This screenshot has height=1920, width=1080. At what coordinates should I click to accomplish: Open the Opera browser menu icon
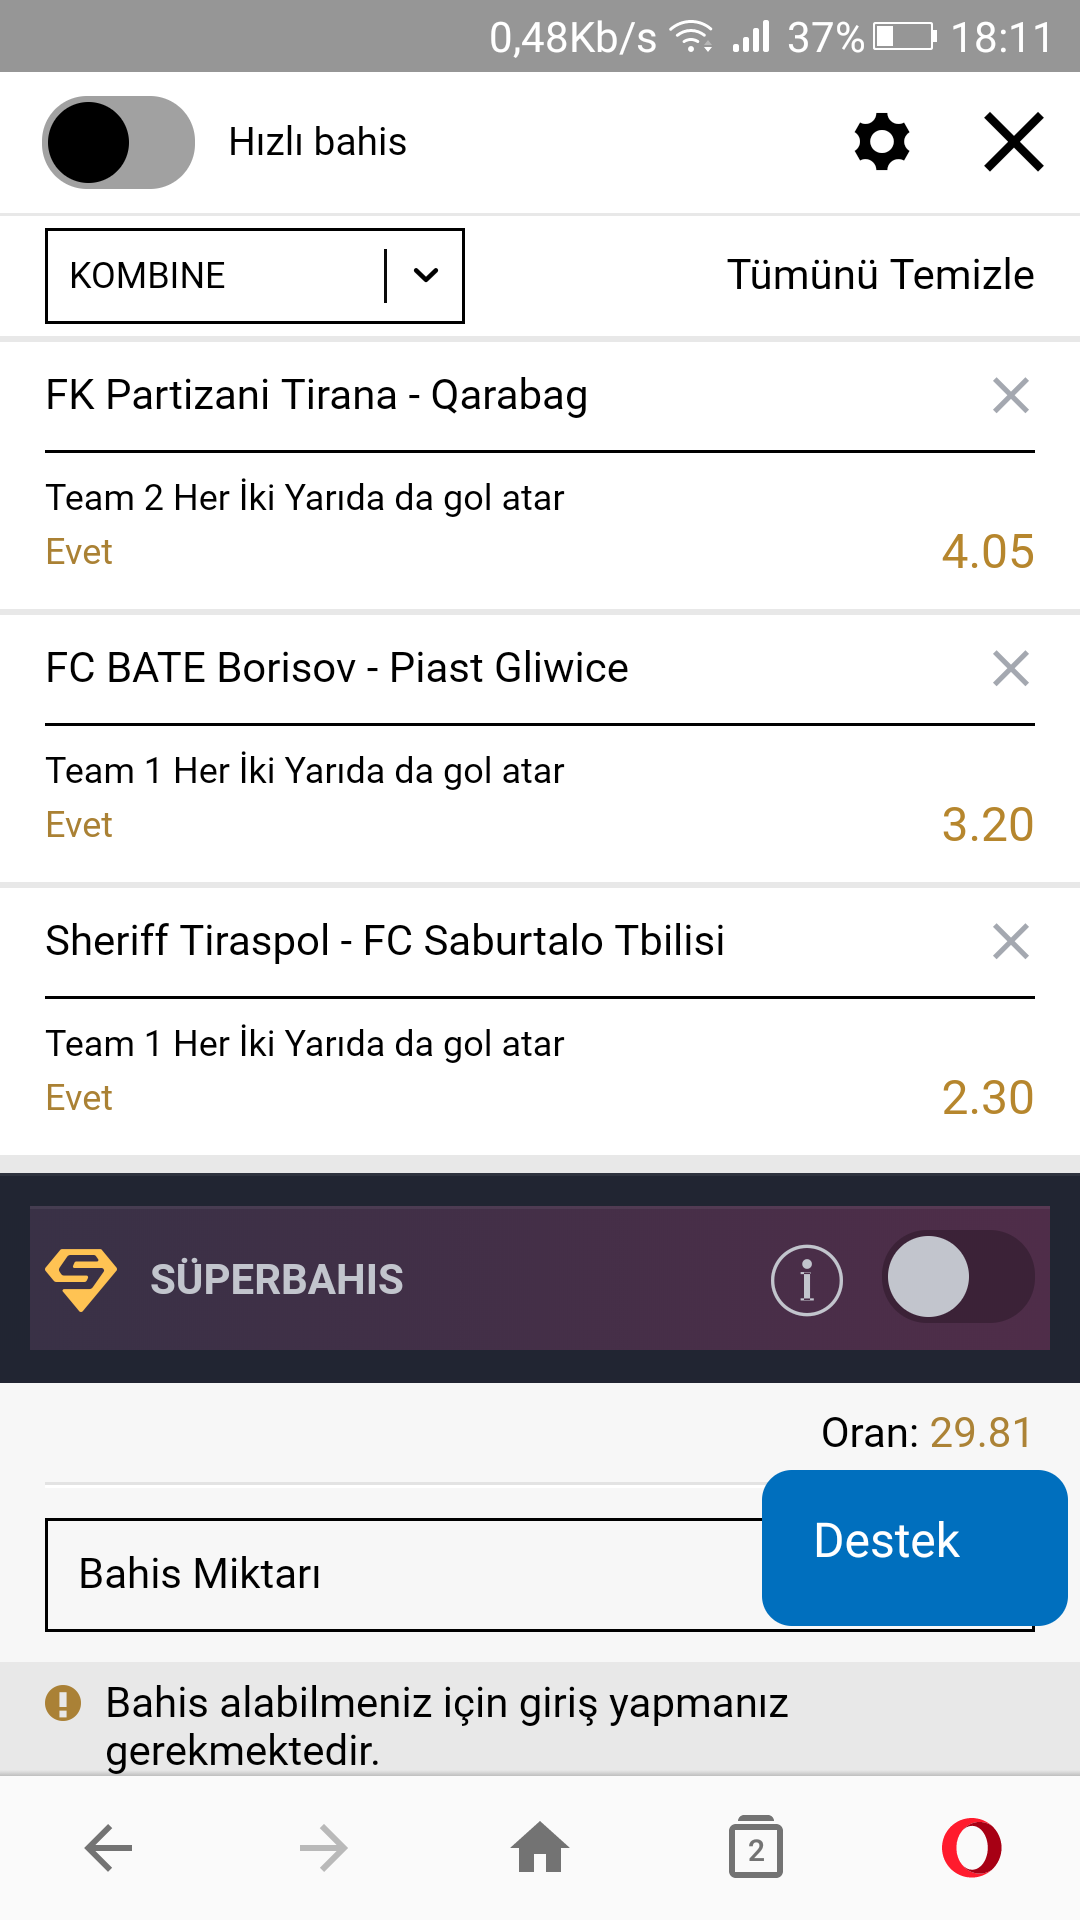(x=971, y=1848)
